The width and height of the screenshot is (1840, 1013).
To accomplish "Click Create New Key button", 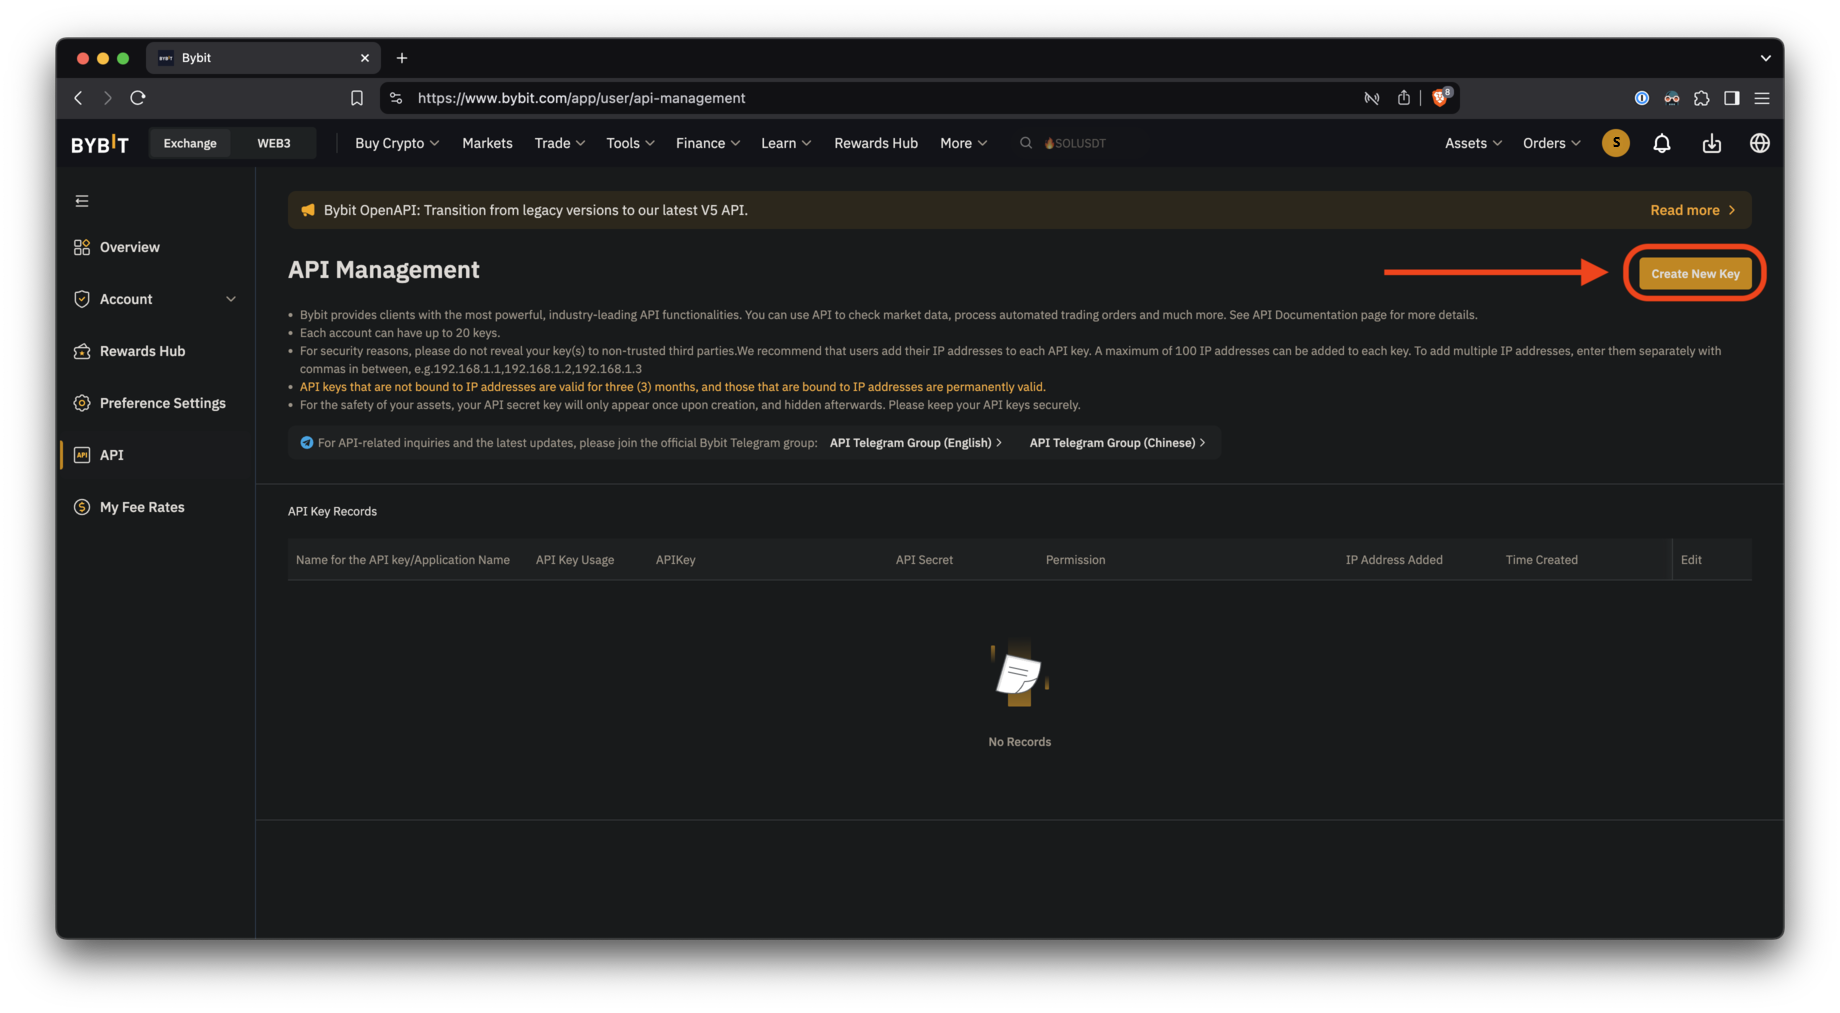I will click(1694, 273).
